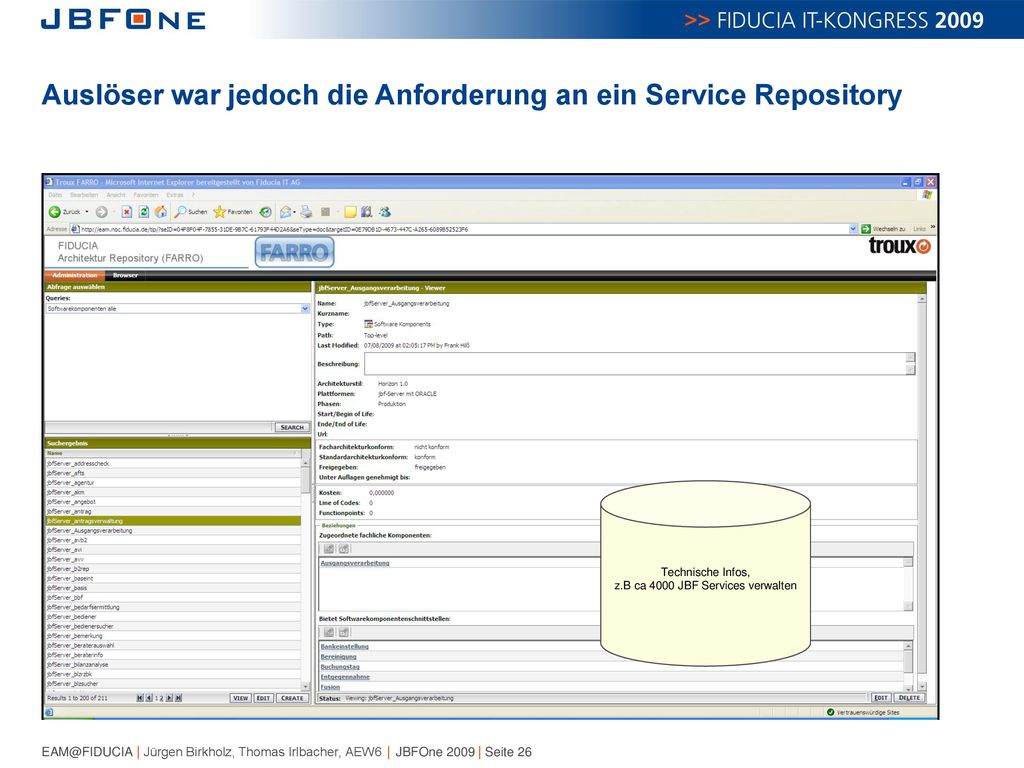This screenshot has height=768, width=1024.
Task: Select jbfServer_basis in results
Action: tap(173, 588)
